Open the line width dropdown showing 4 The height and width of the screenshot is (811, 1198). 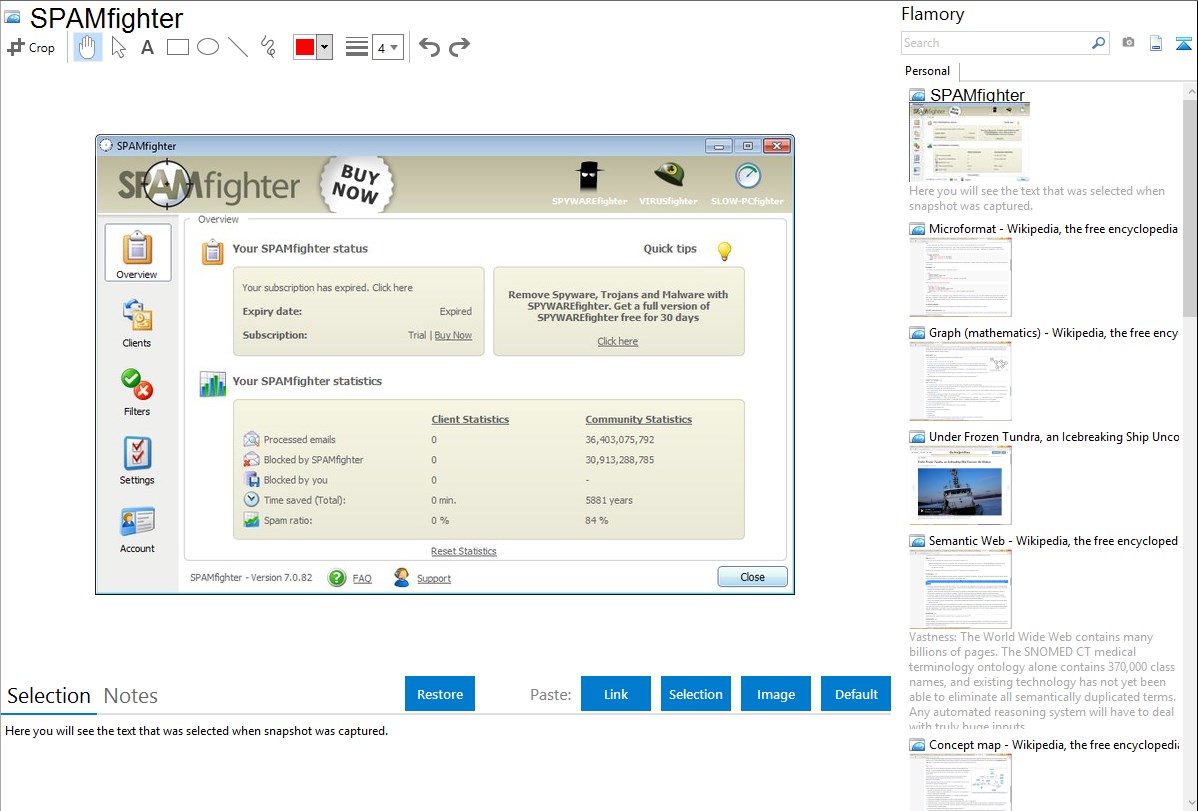[x=387, y=48]
